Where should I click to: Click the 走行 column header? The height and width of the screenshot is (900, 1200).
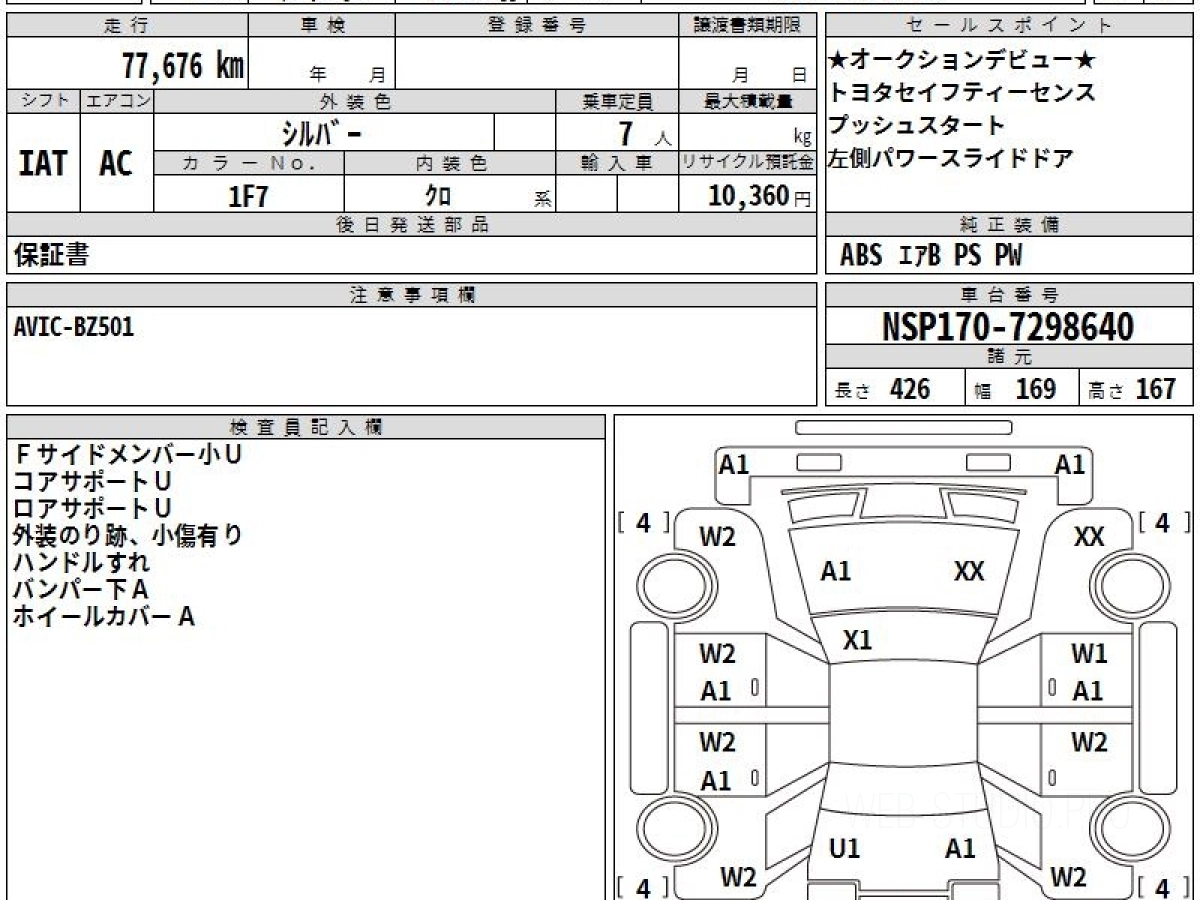(125, 25)
